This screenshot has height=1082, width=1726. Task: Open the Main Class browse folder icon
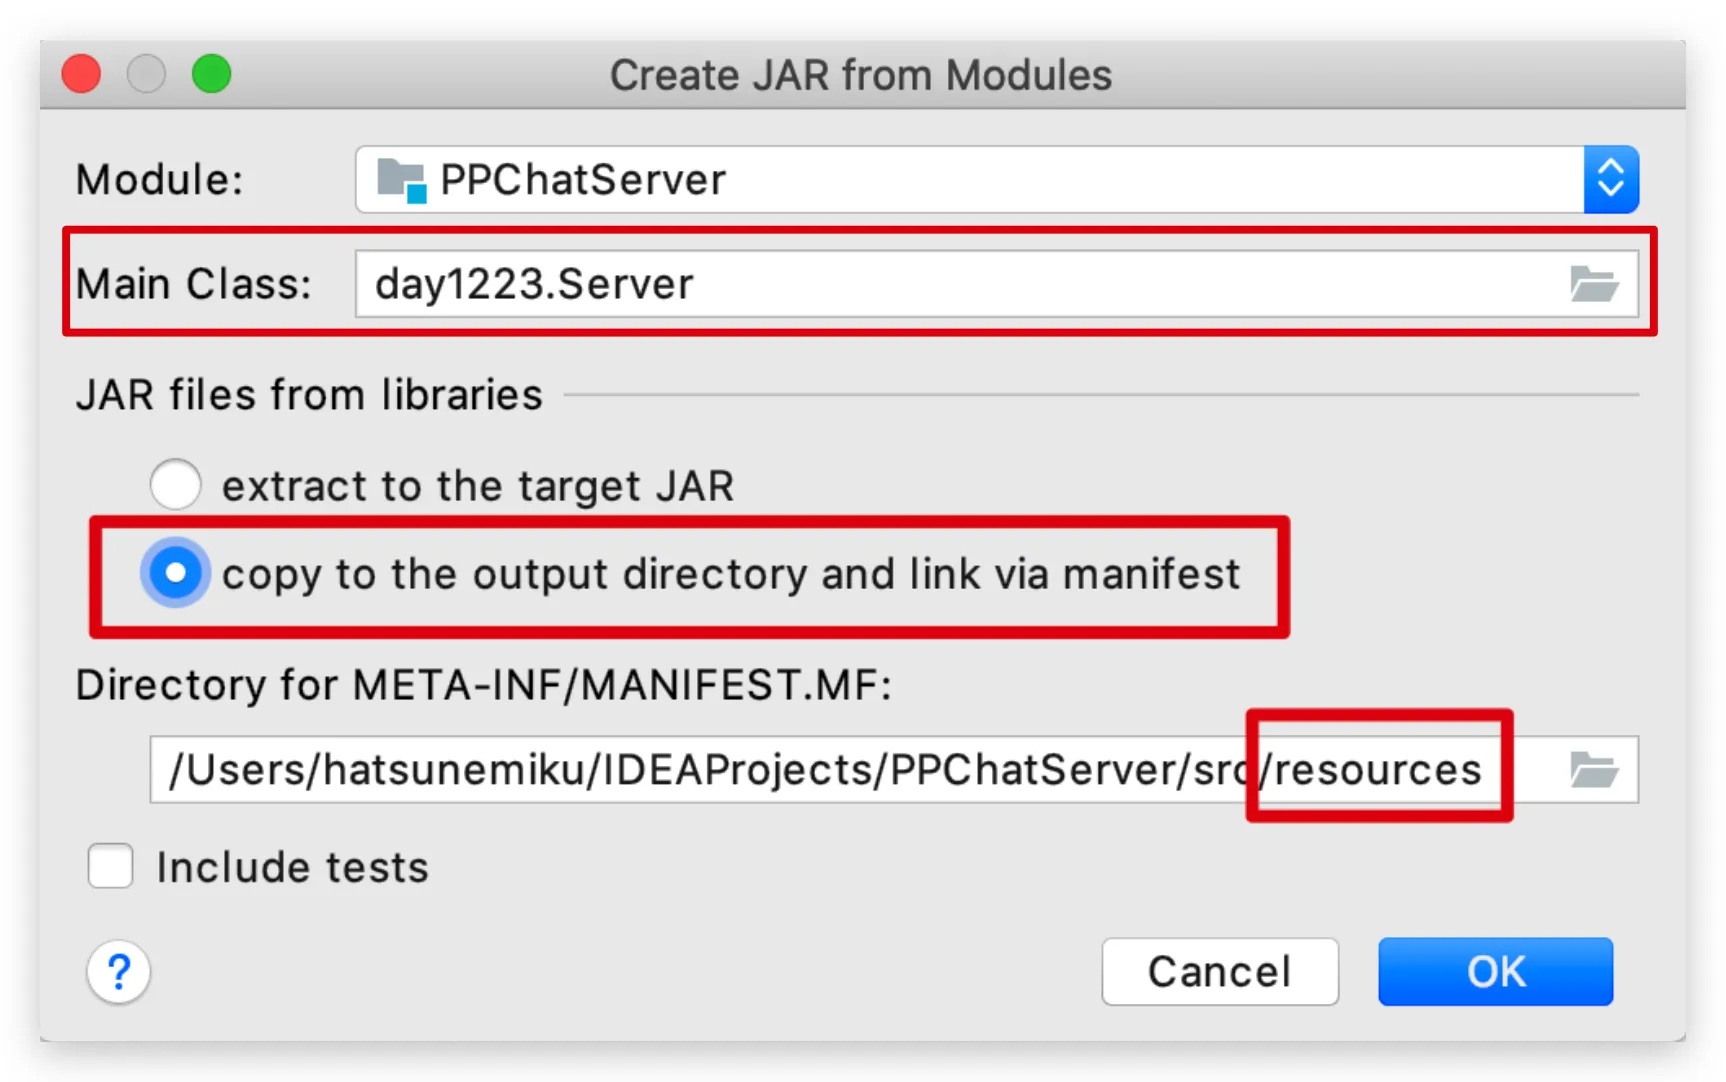tap(1593, 284)
